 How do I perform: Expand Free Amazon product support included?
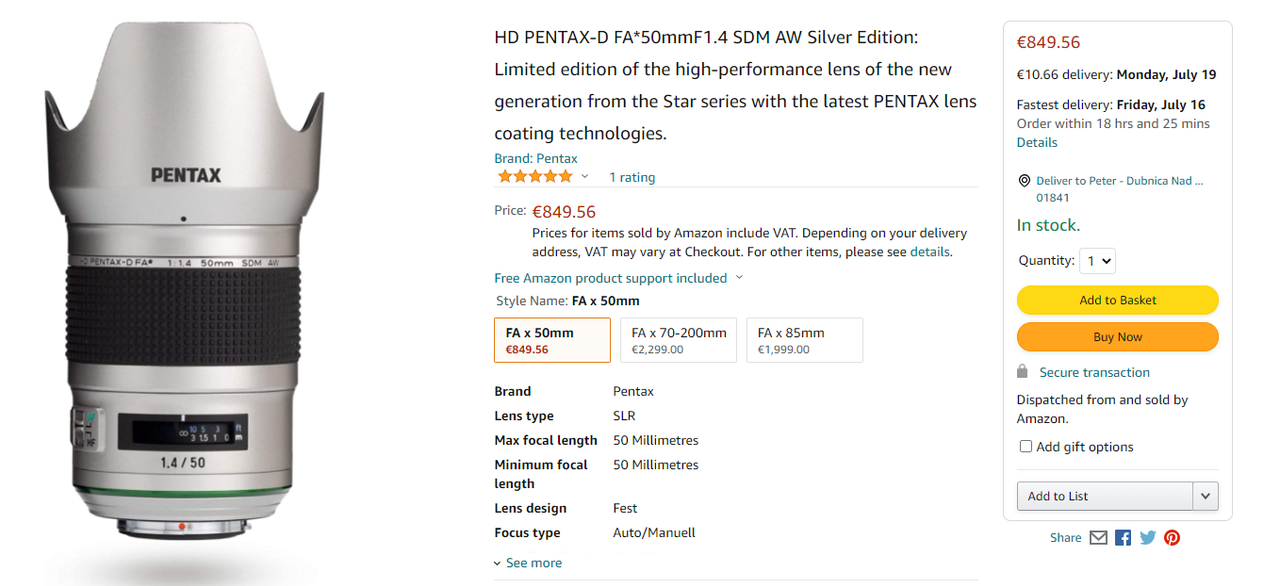click(x=619, y=278)
